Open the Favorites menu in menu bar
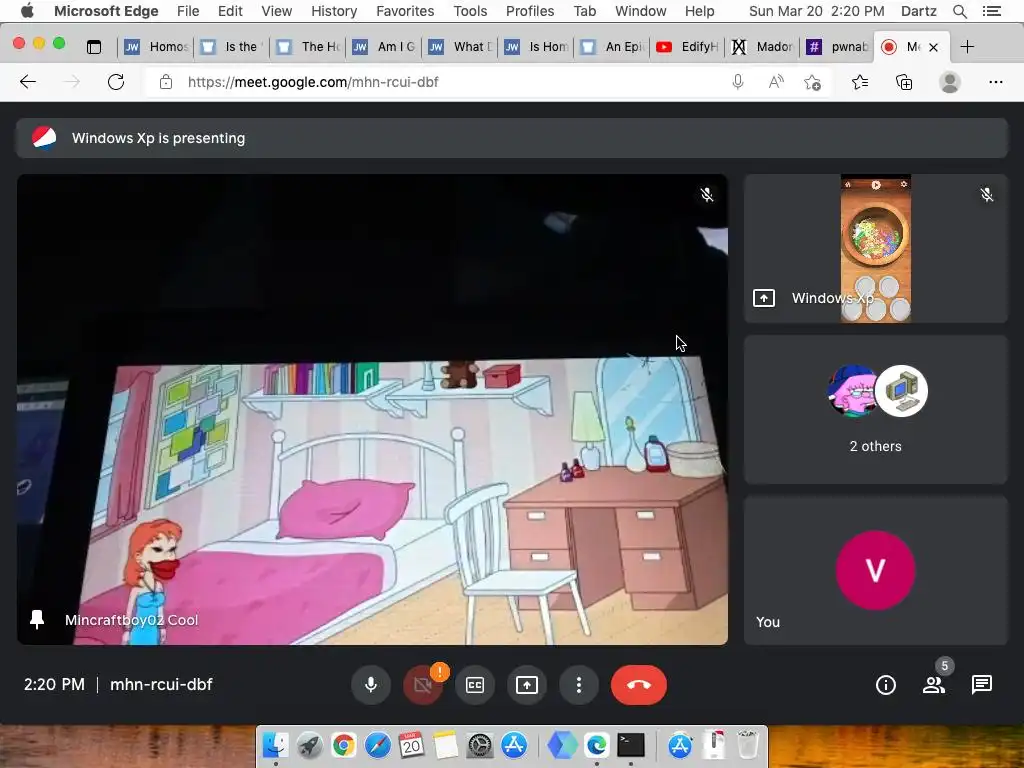 pyautogui.click(x=405, y=11)
